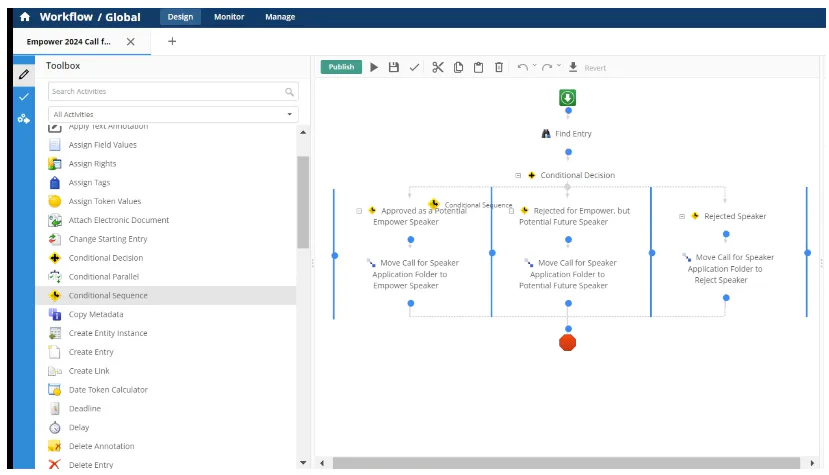Image resolution: width=829 pixels, height=475 pixels.
Task: Close the Empower 2024 Call tab
Action: (x=131, y=41)
